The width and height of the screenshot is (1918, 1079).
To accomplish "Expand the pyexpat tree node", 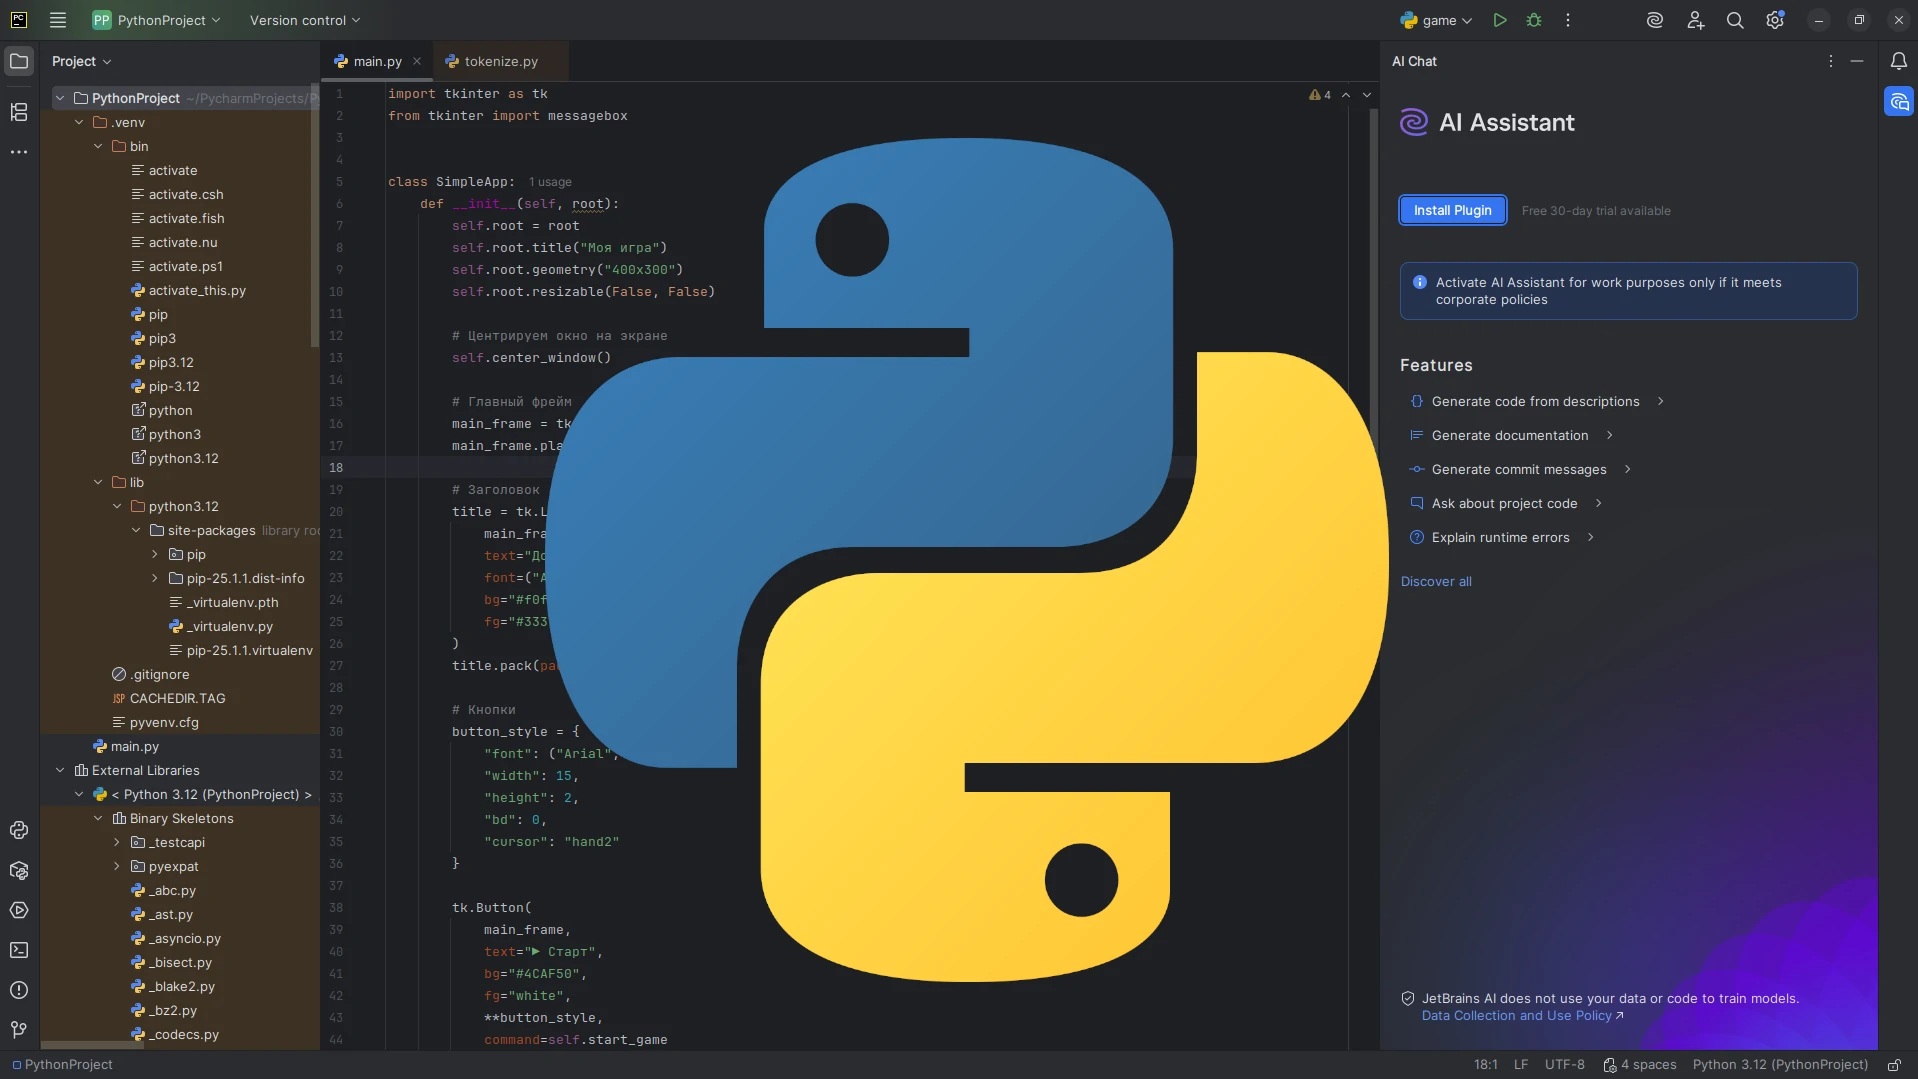I will (x=116, y=867).
